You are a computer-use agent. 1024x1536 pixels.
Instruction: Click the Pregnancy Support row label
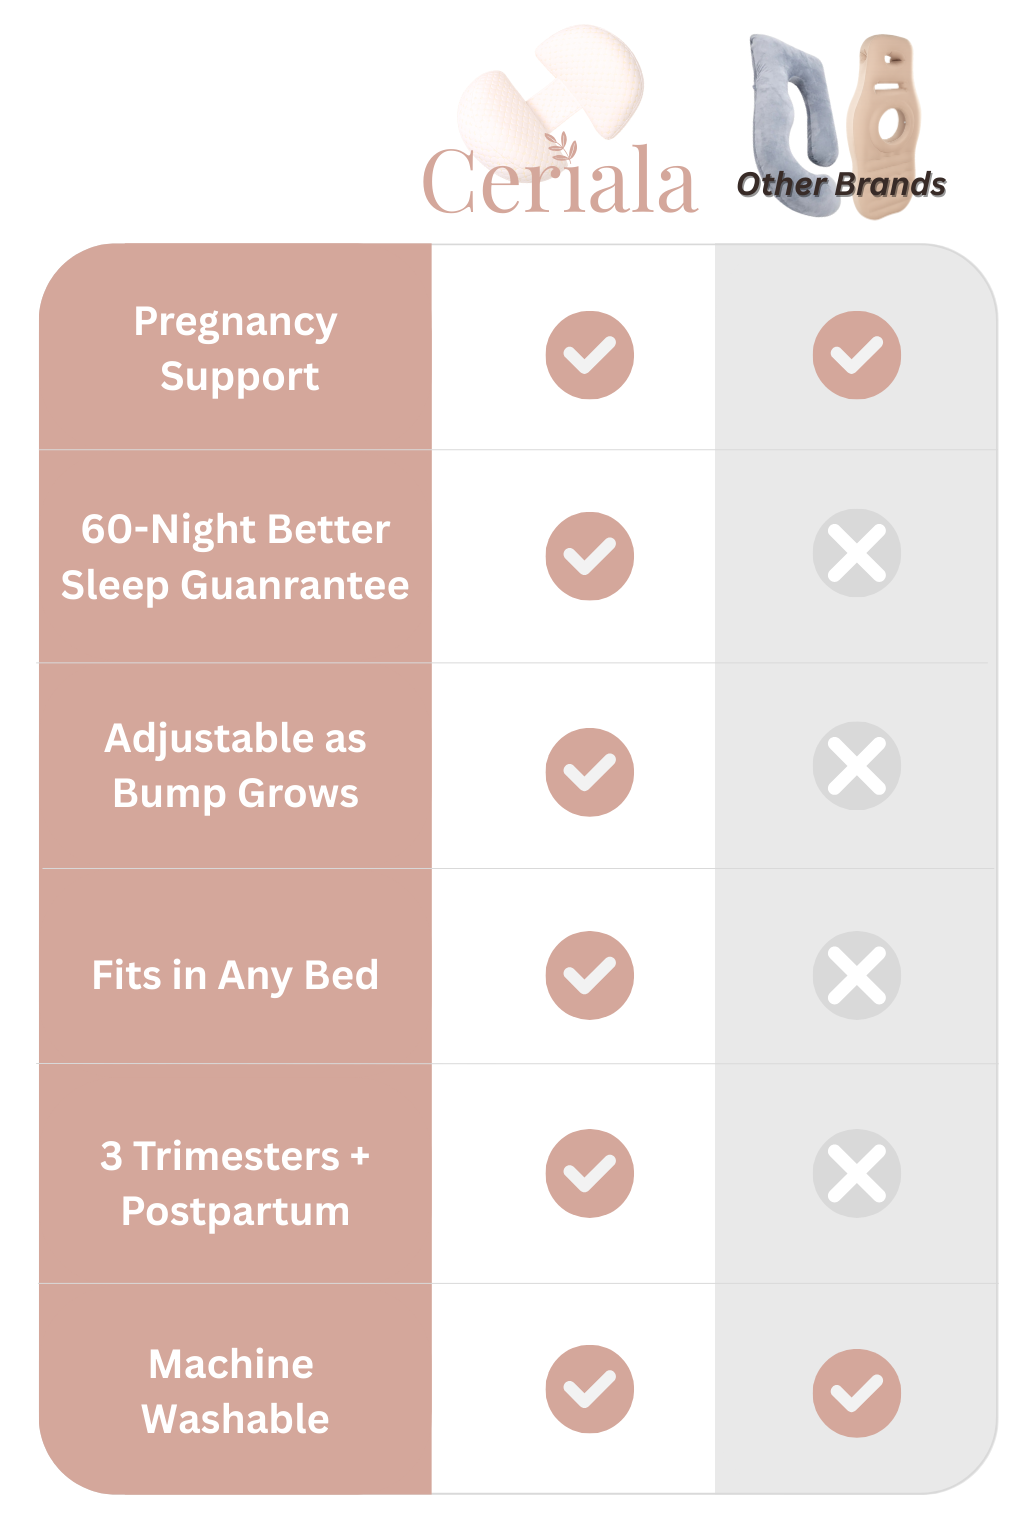coord(236,349)
